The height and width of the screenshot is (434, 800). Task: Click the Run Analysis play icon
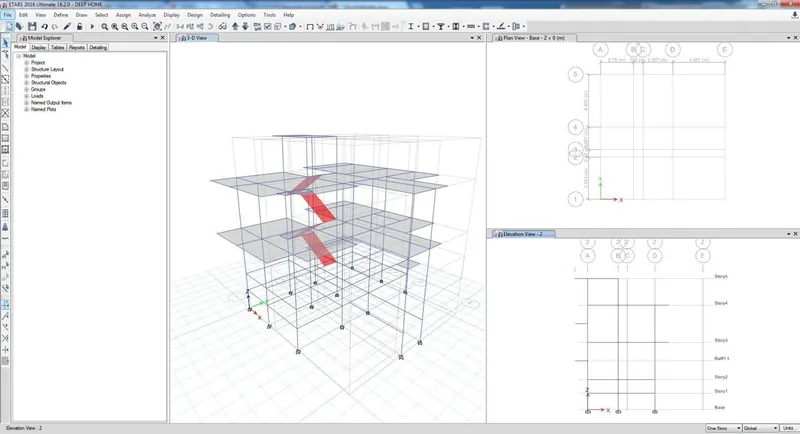92,26
